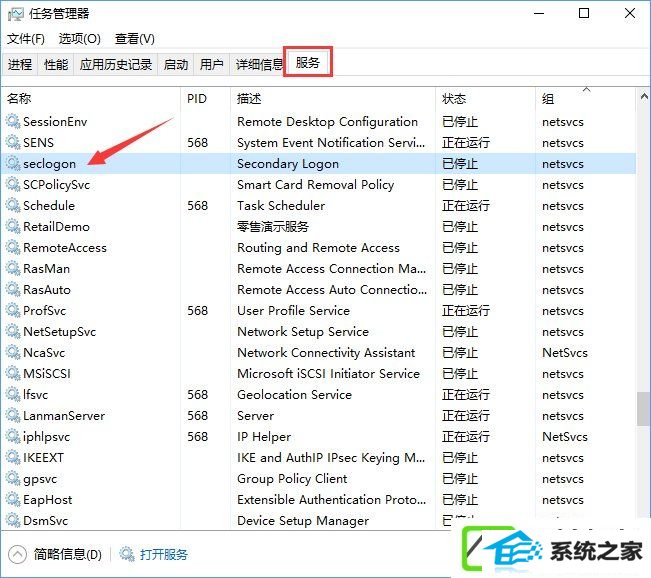
Task: Click the services list scrollbar thumb
Action: point(644,409)
